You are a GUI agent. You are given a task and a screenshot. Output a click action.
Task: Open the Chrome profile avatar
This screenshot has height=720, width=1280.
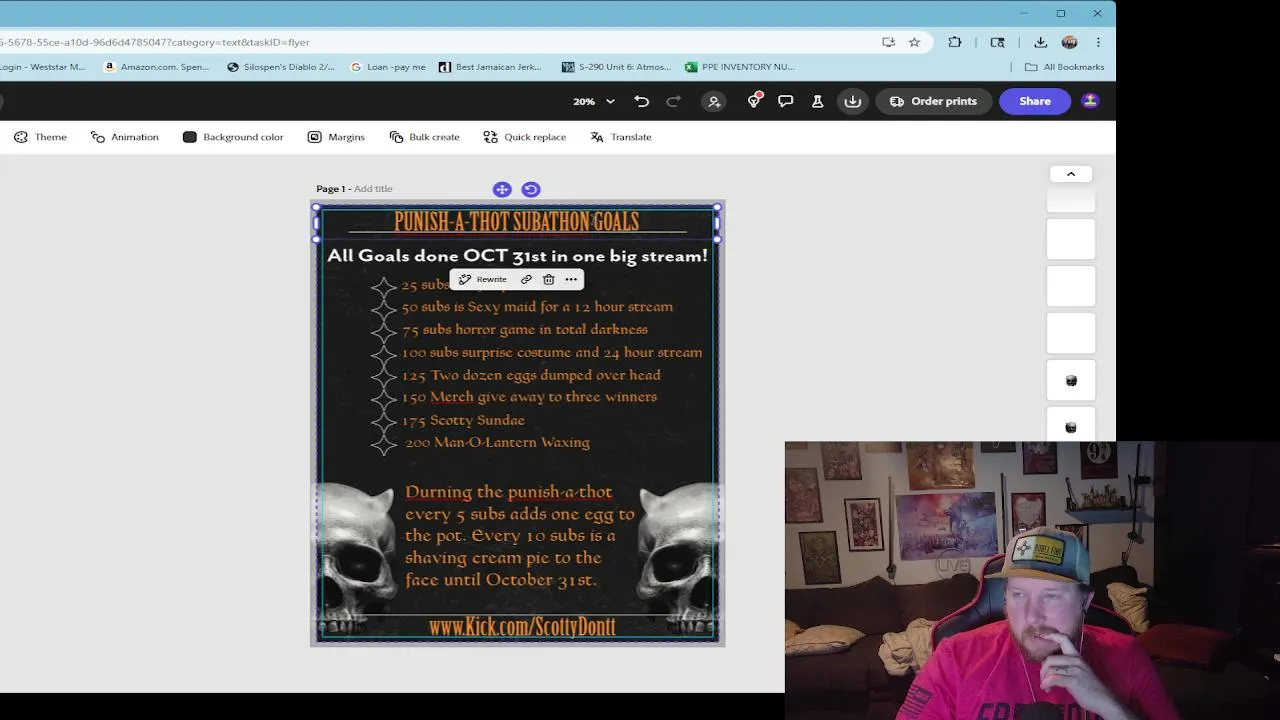click(1069, 42)
